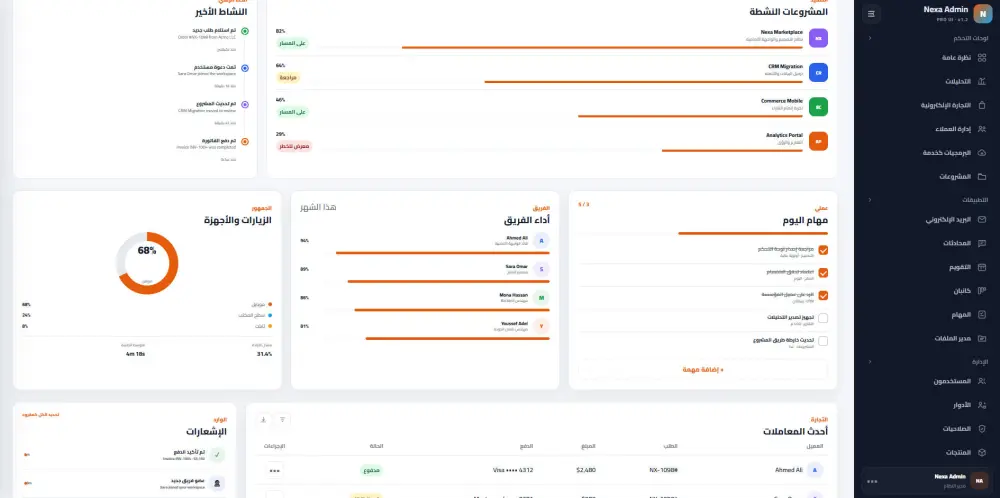Viewport: 1000px width, 498px height.
Task: Uncheck the الرد على عميل المؤسسة task
Action: tap(823, 295)
